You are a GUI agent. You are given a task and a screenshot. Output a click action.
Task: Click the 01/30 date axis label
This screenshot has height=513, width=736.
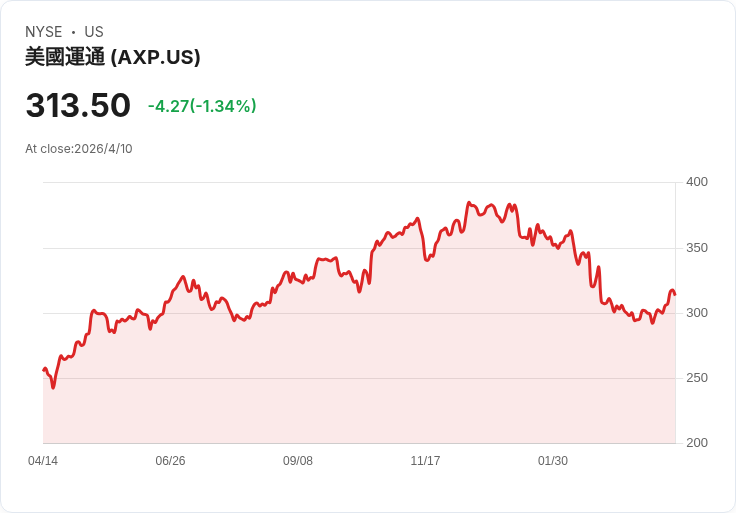(553, 461)
